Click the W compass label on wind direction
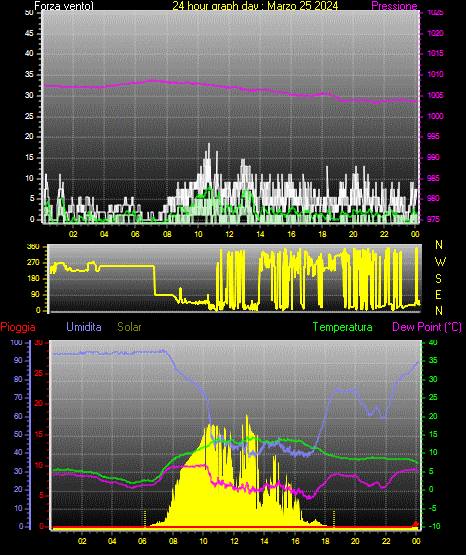The height and width of the screenshot is (555, 466). [x=440, y=262]
